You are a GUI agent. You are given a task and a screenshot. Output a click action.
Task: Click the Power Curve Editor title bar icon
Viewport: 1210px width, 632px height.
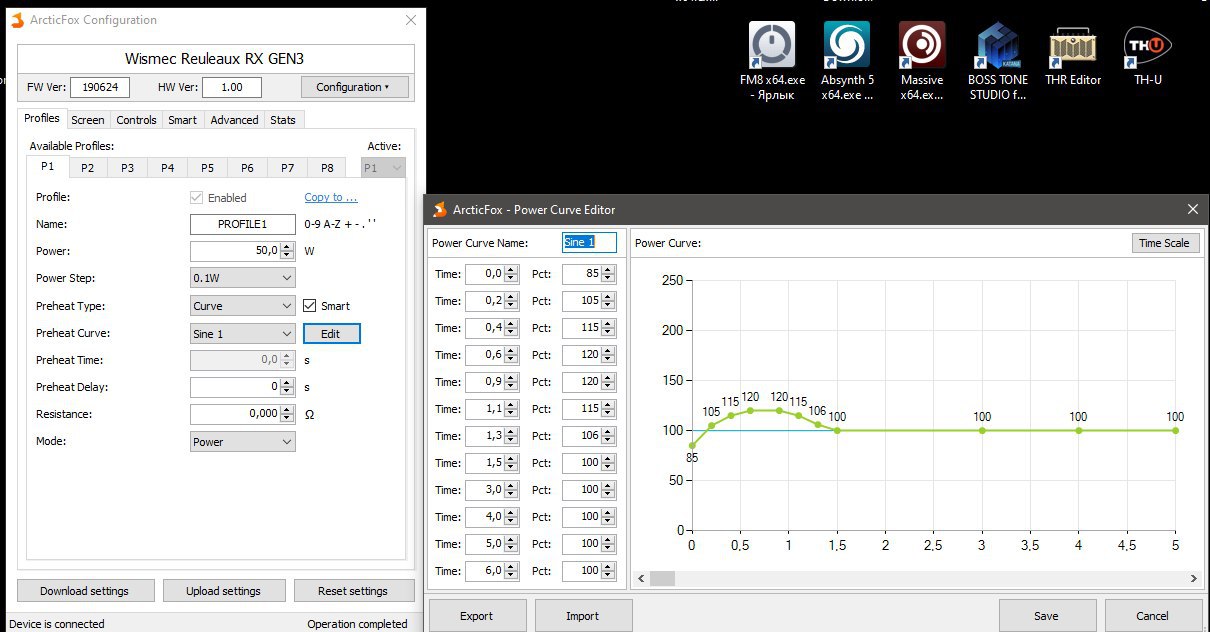[x=438, y=209]
